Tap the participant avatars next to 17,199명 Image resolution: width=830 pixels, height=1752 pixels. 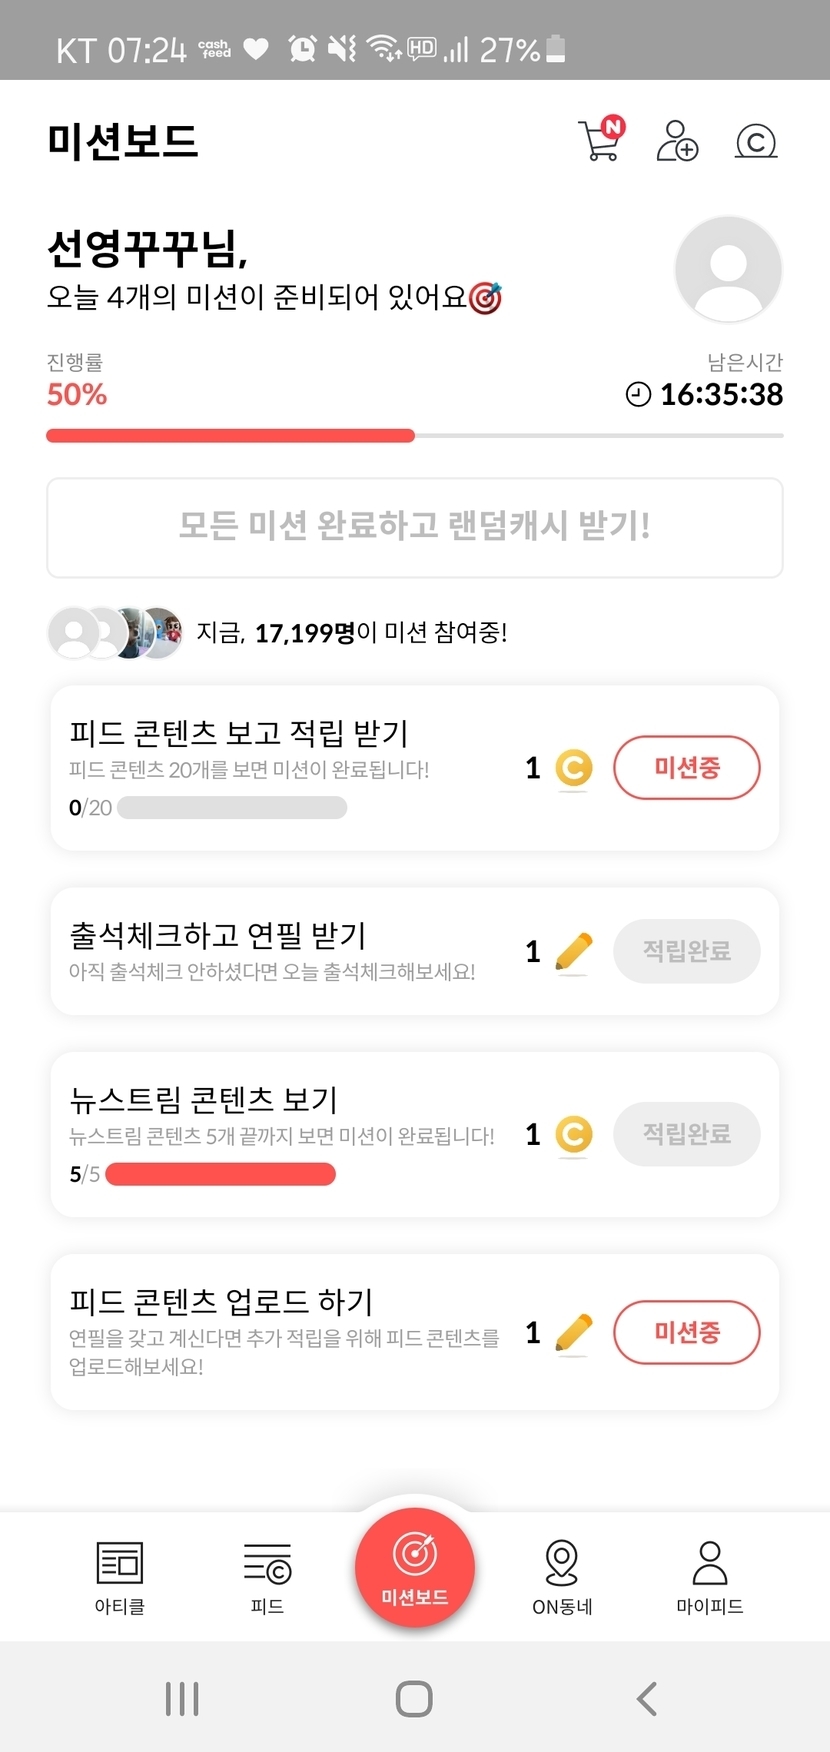tap(116, 633)
